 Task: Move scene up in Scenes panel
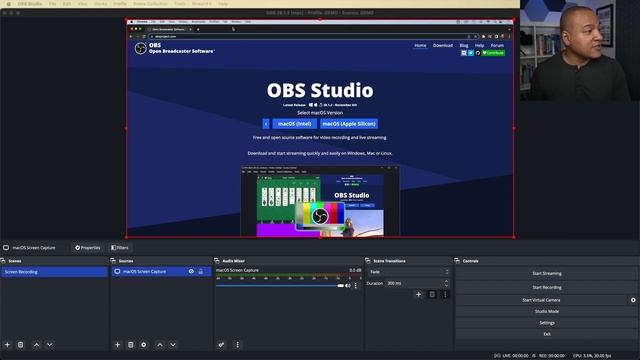pyautogui.click(x=36, y=345)
